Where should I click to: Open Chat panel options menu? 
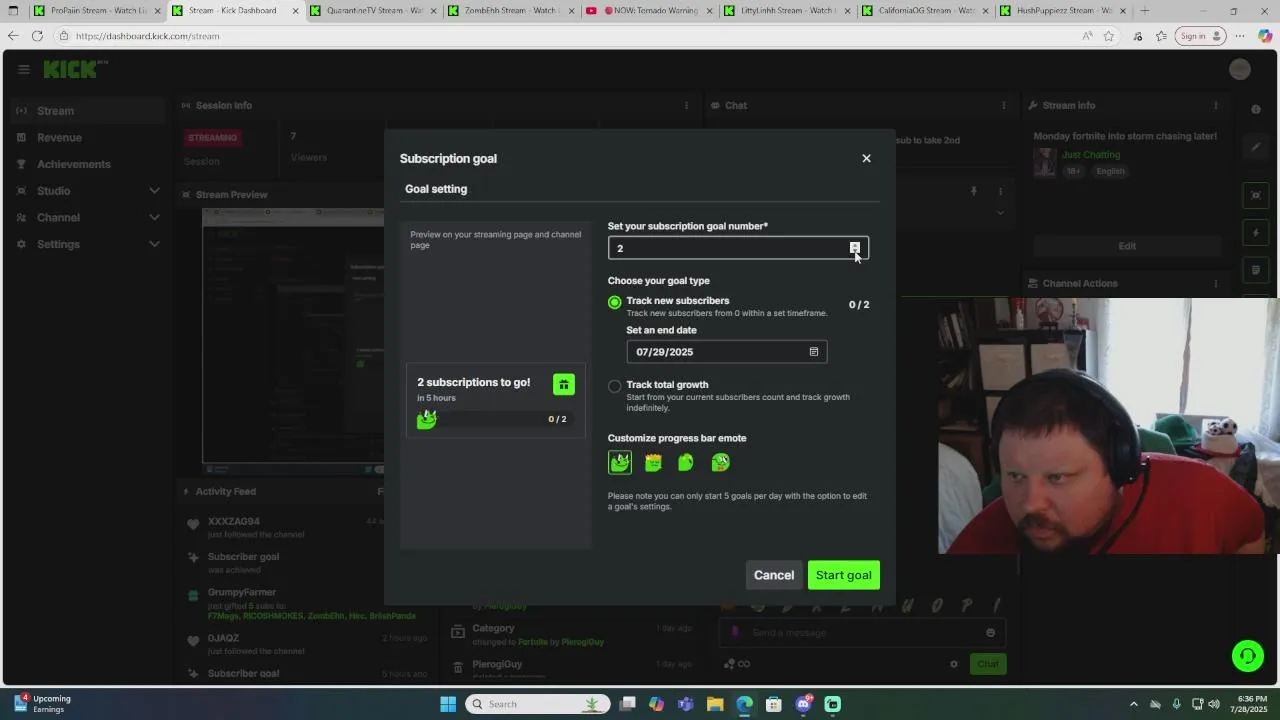click(x=1004, y=105)
